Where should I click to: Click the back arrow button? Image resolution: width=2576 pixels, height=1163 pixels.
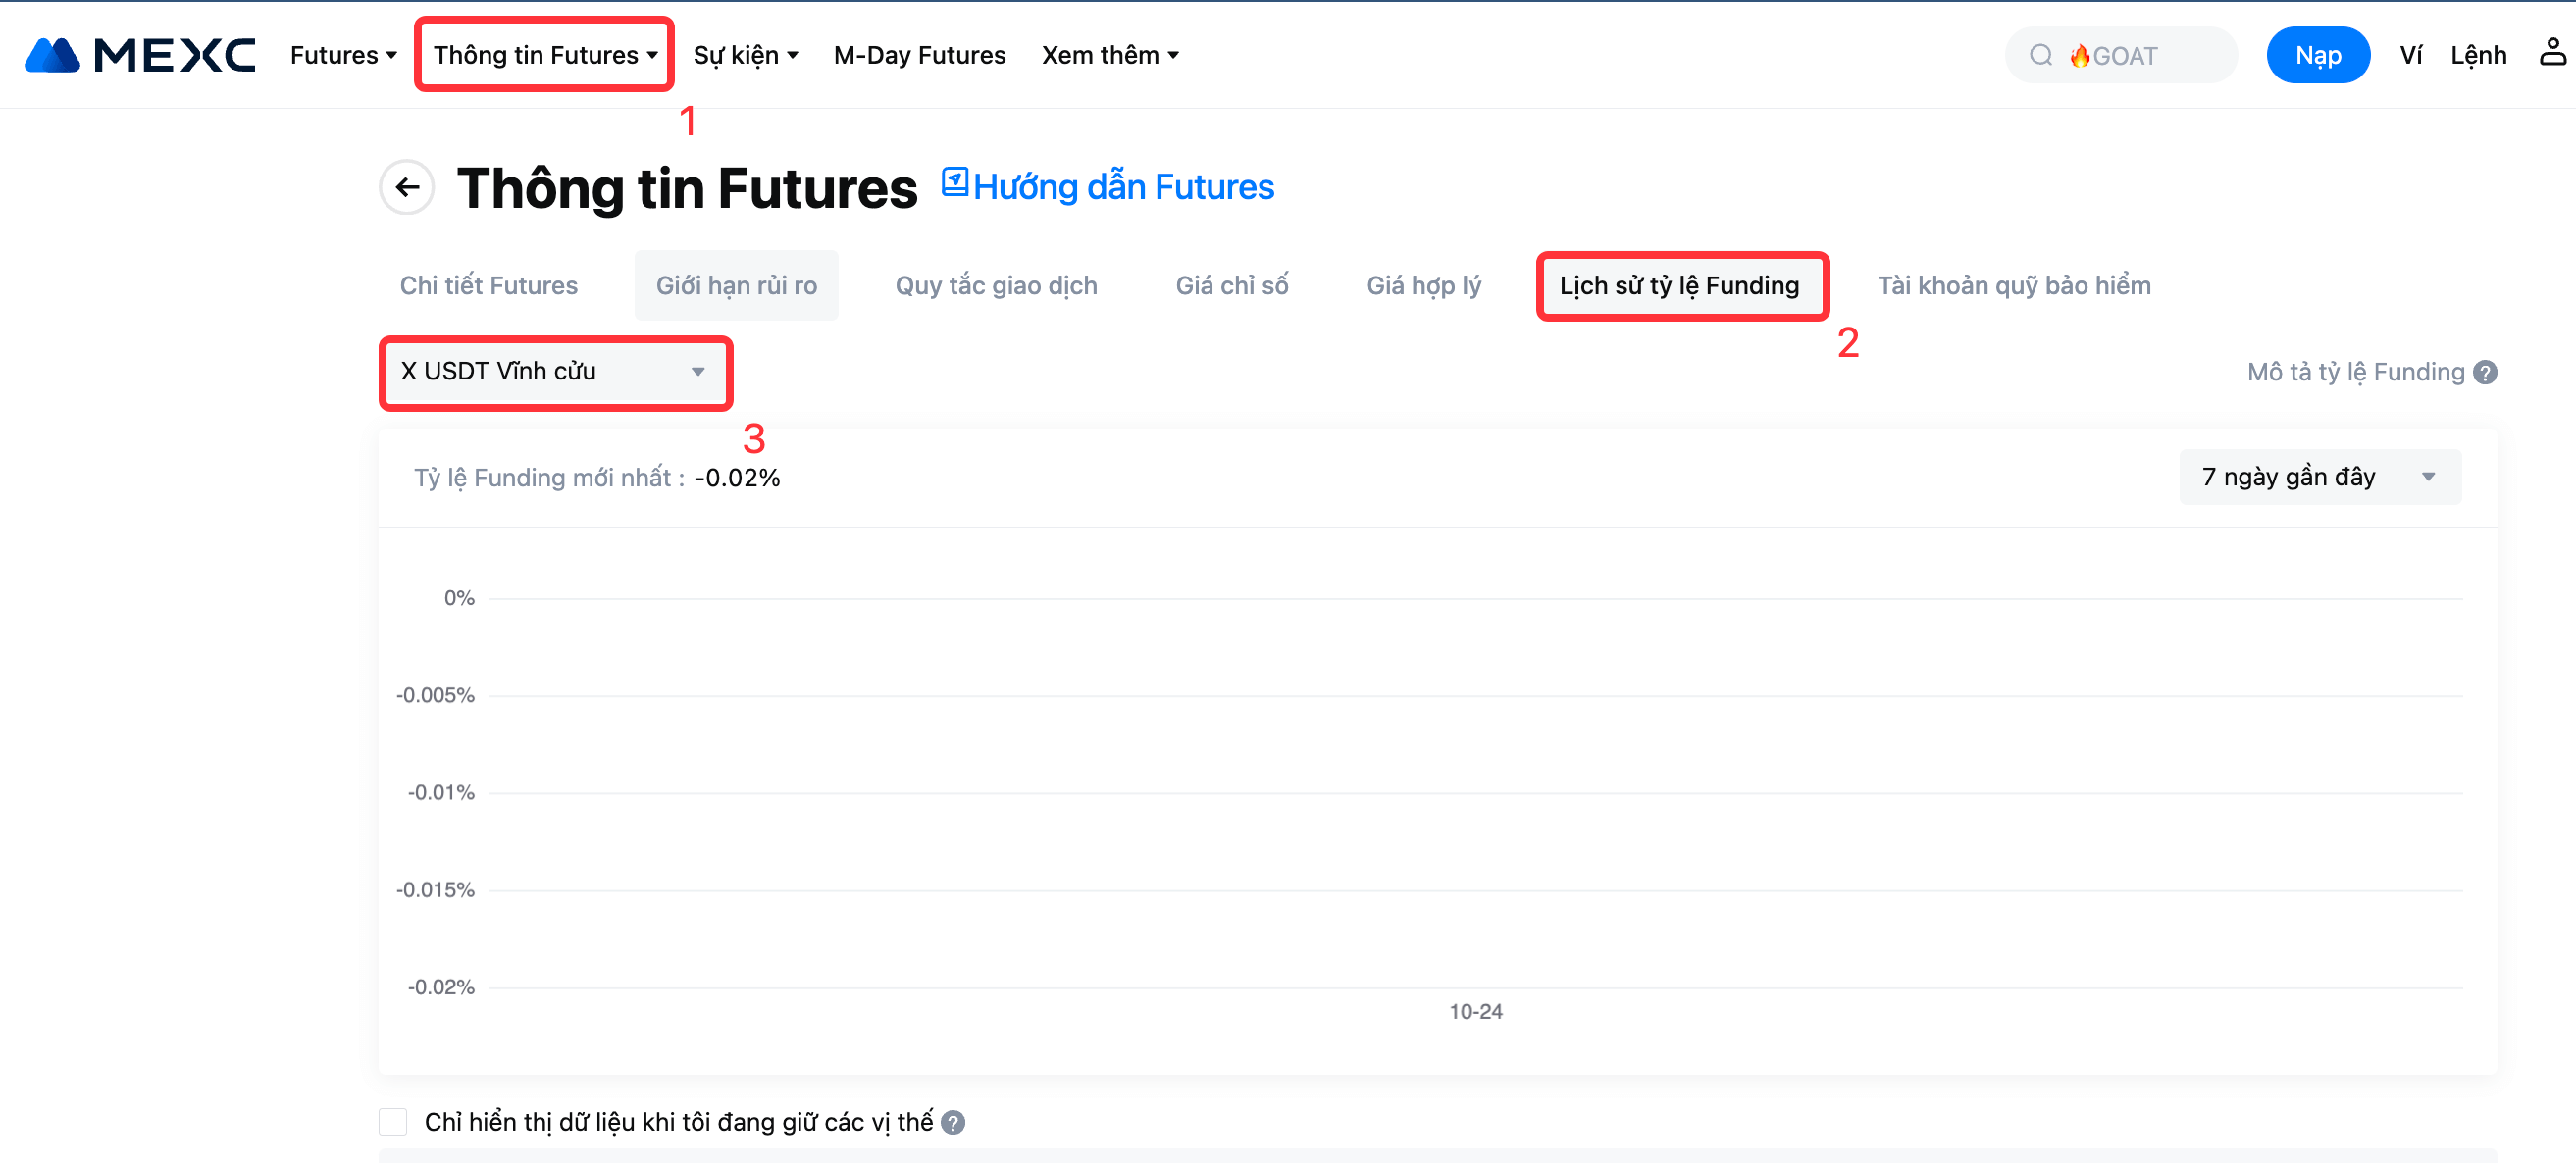coord(407,187)
